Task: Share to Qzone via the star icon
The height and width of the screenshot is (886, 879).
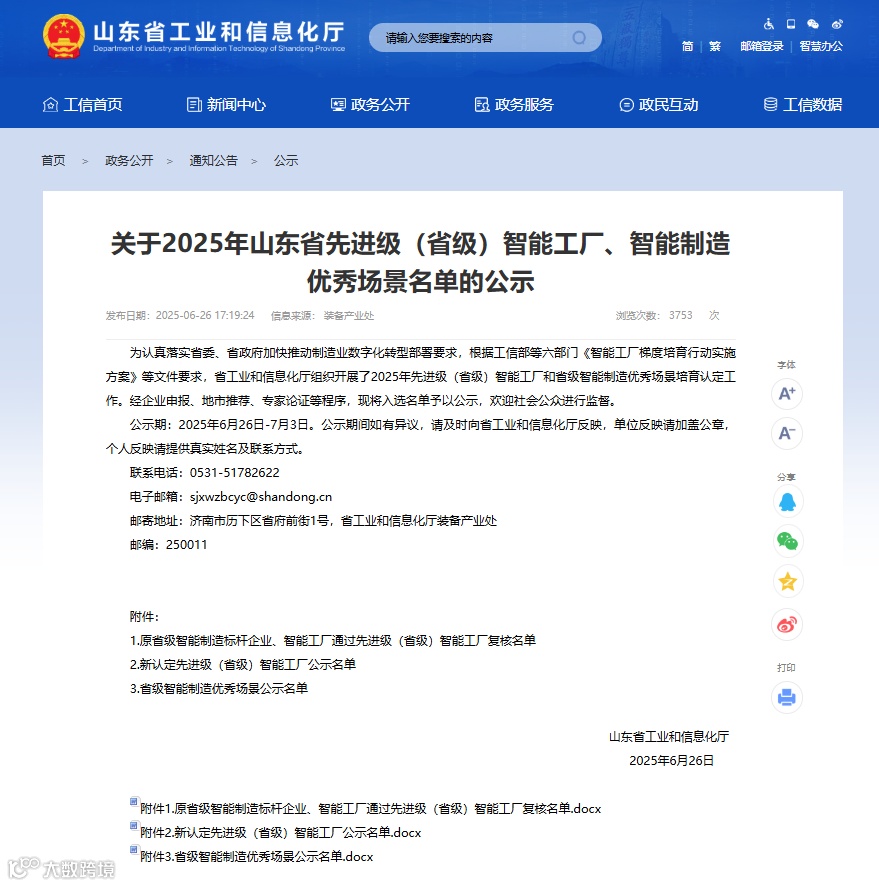Action: coord(787,581)
